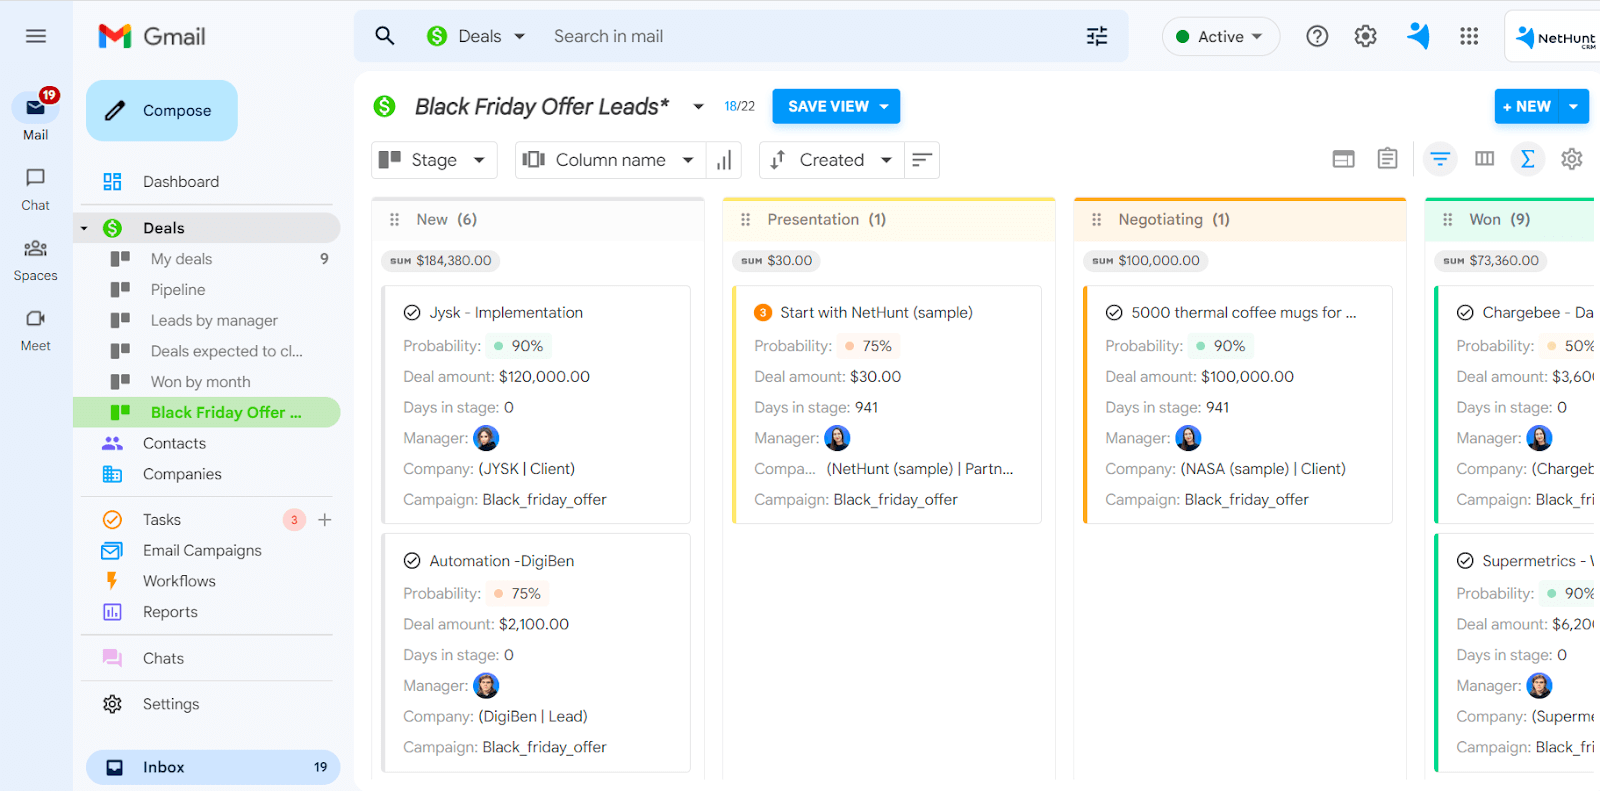Click the sort order lines icon
Image resolution: width=1600 pixels, height=791 pixels.
tap(922, 160)
